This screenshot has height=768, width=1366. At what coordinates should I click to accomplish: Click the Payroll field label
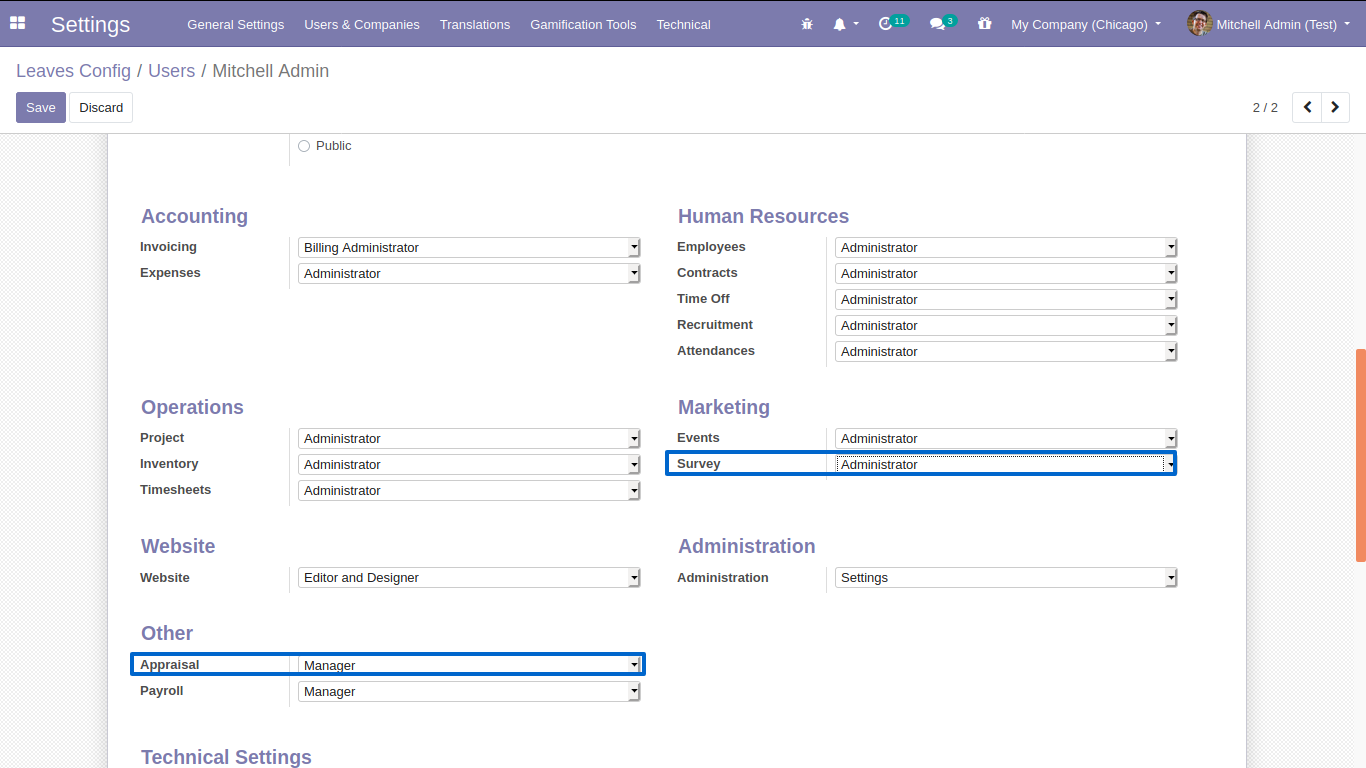pos(161,691)
